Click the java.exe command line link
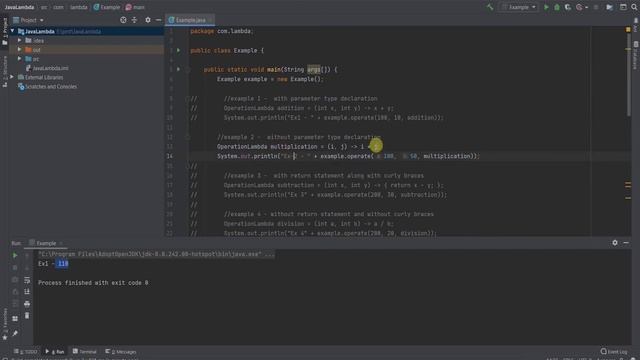 tap(156, 254)
